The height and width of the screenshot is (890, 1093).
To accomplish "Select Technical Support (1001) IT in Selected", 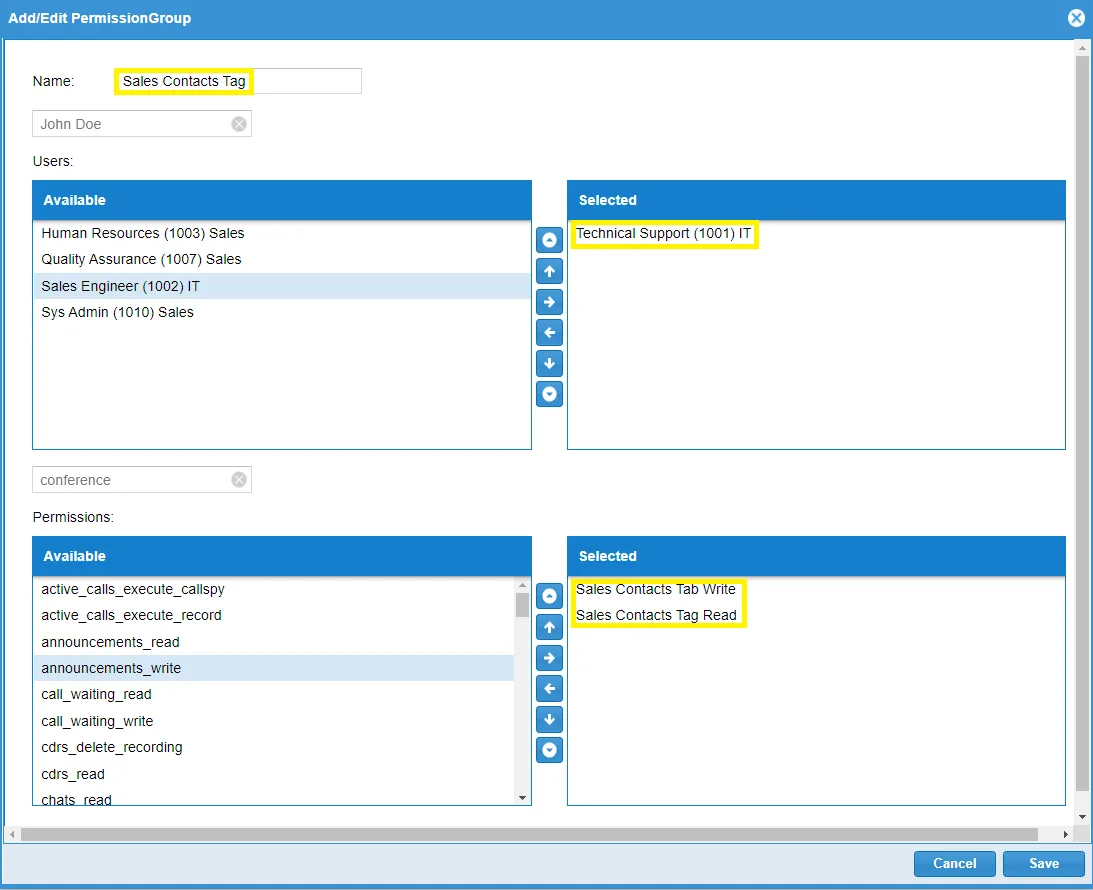I will point(816,233).
